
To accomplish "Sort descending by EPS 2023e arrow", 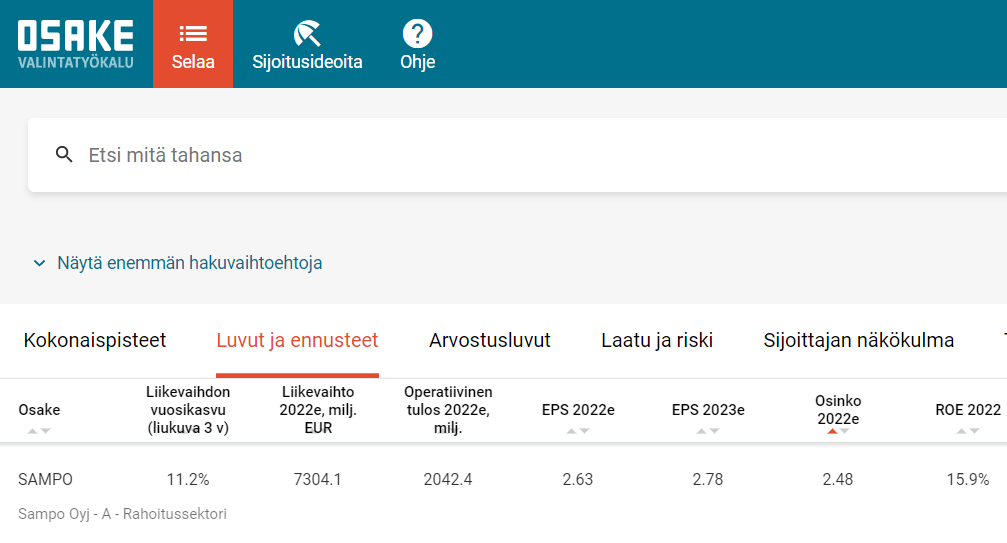I will [x=714, y=431].
